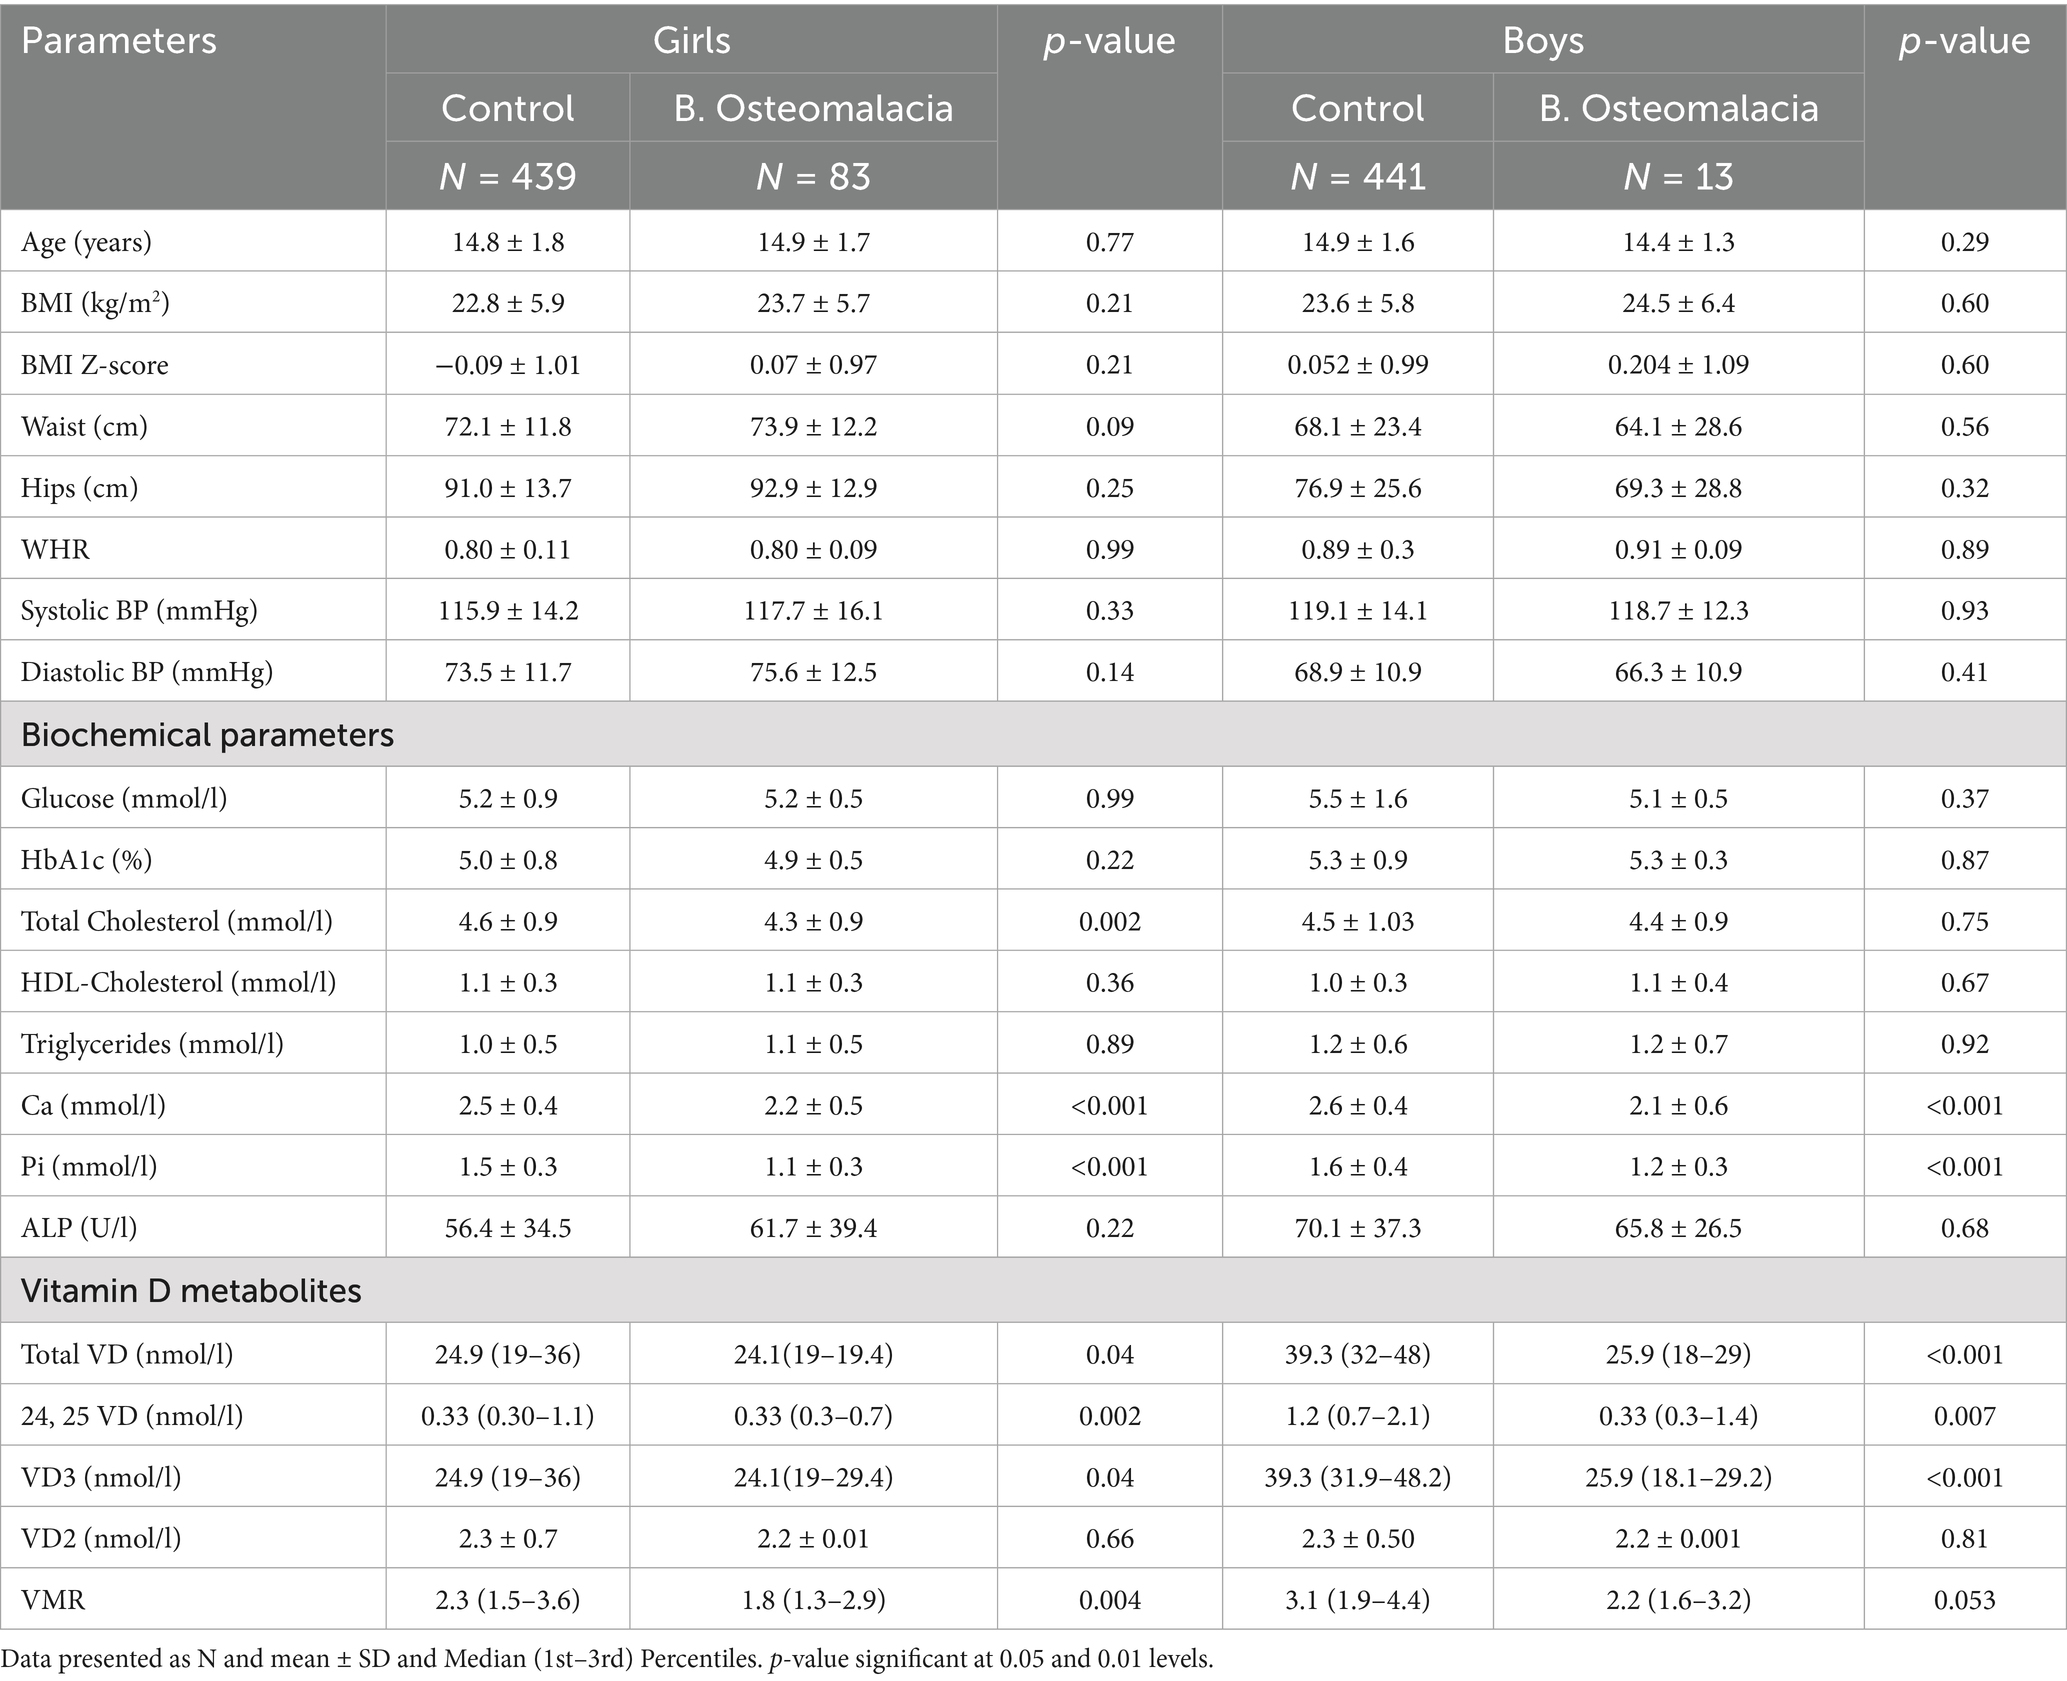Click the Age (years) row label
The image size is (2067, 1681).
(87, 243)
